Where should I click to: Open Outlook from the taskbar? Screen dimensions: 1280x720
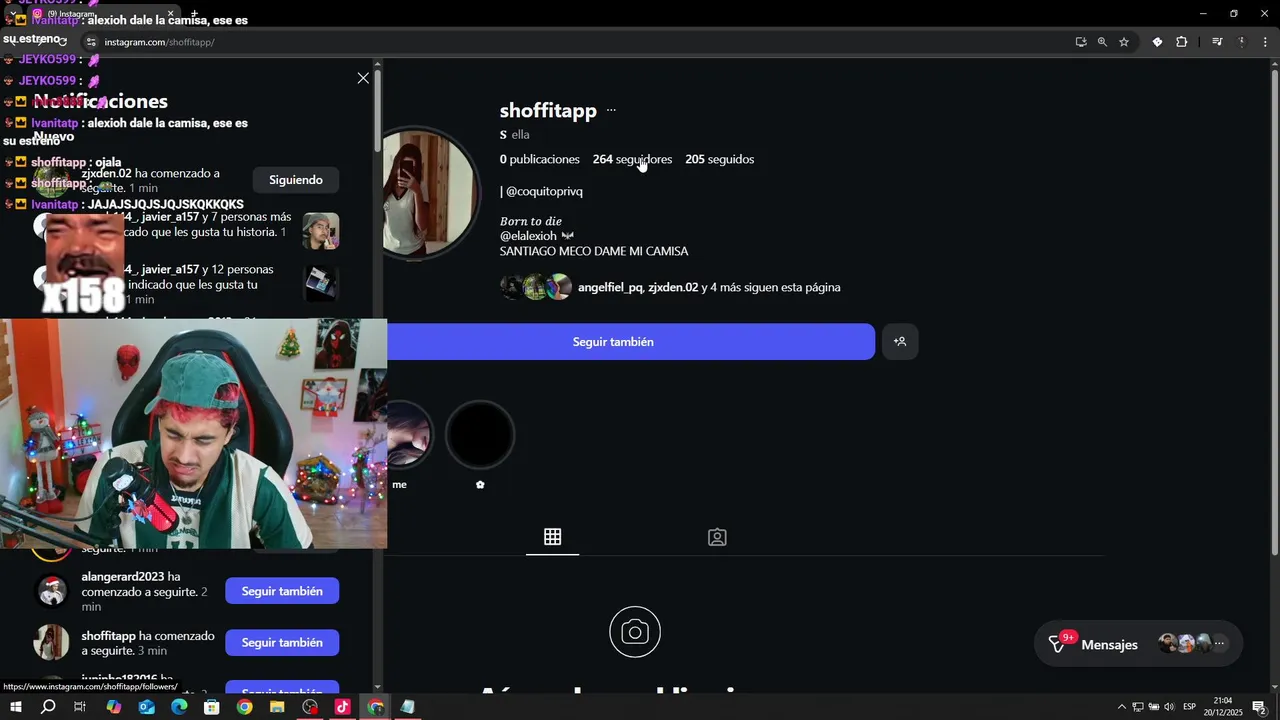click(x=146, y=707)
